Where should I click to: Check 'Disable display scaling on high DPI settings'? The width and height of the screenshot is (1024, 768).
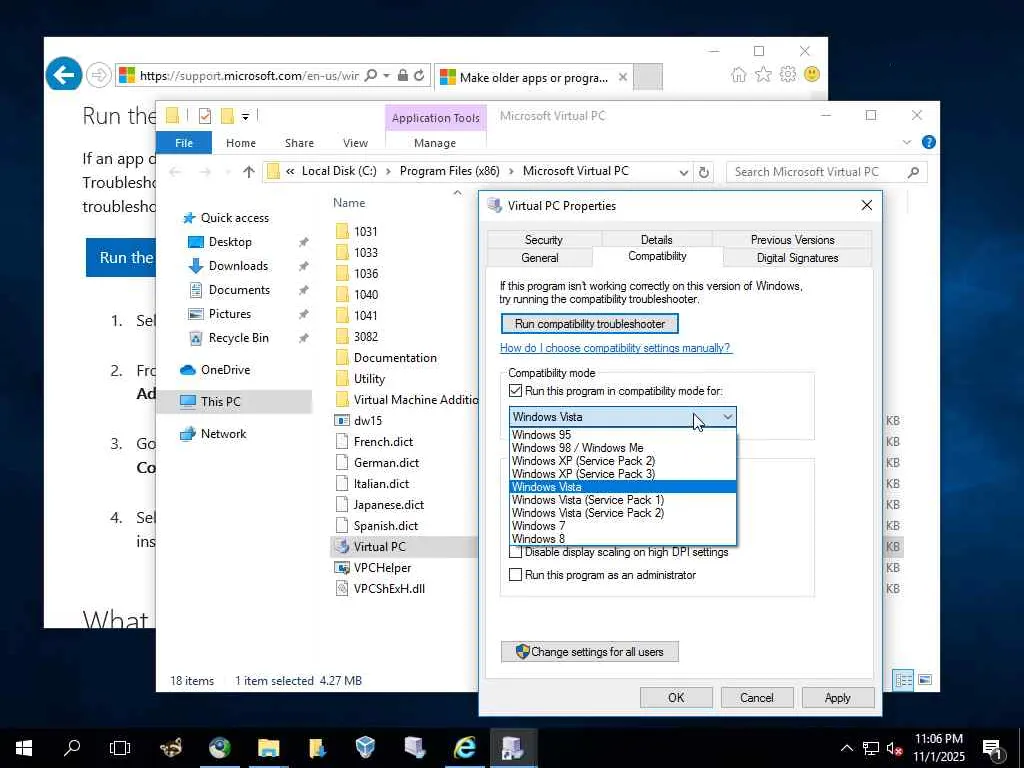tap(515, 552)
